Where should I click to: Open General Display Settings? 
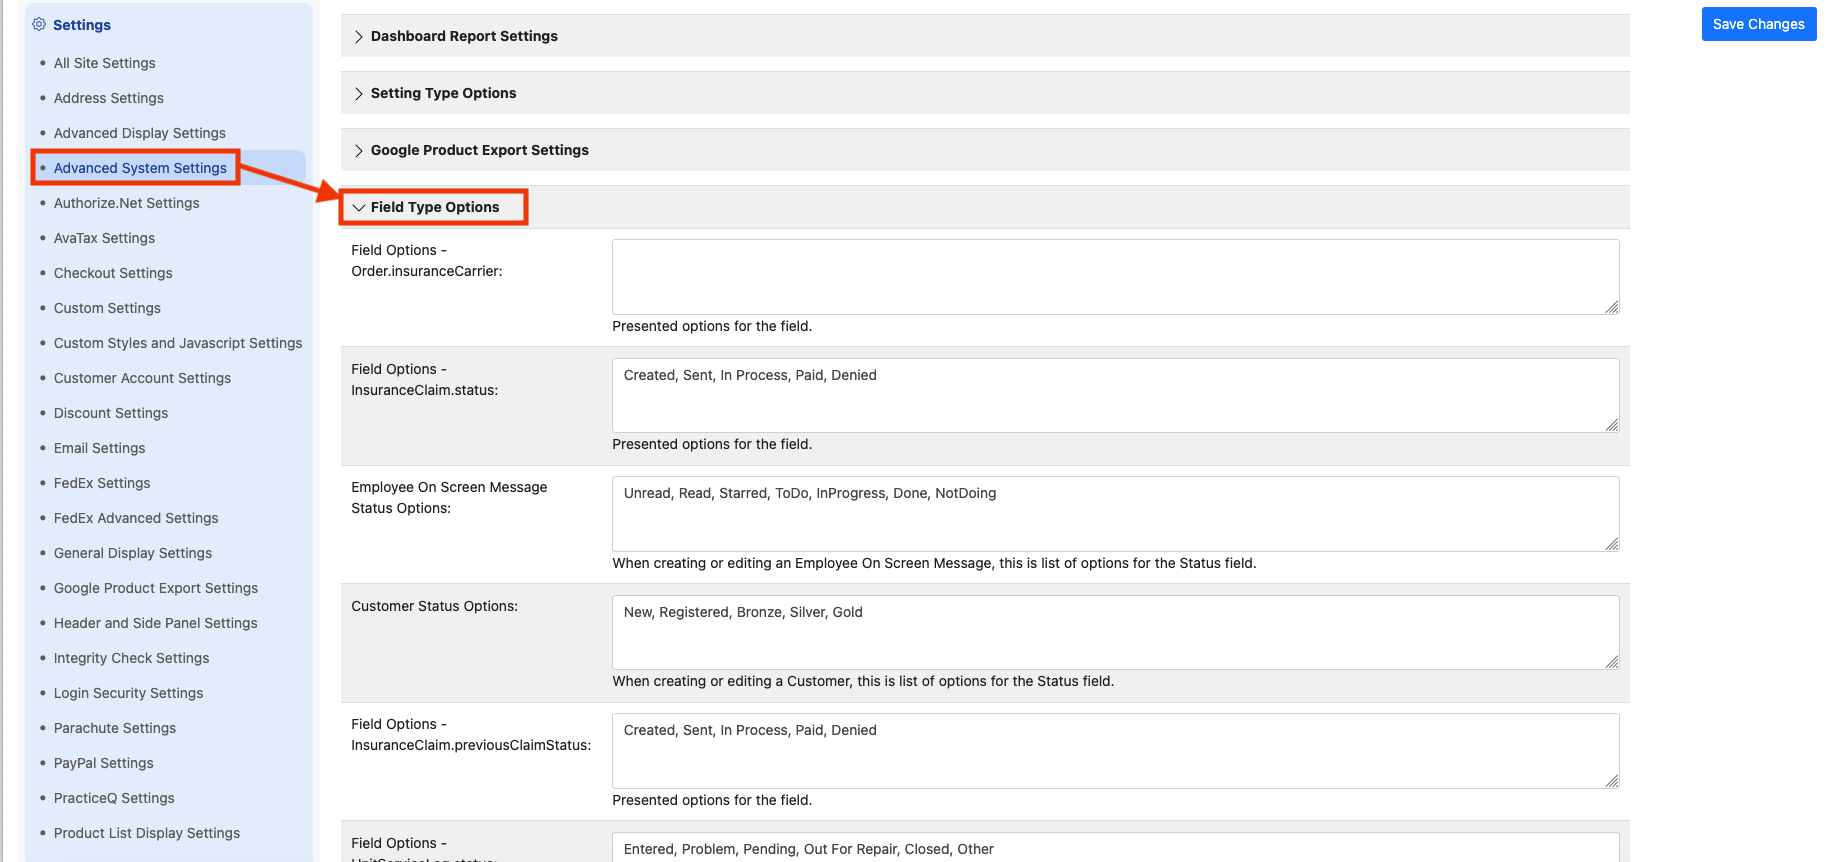pyautogui.click(x=133, y=553)
